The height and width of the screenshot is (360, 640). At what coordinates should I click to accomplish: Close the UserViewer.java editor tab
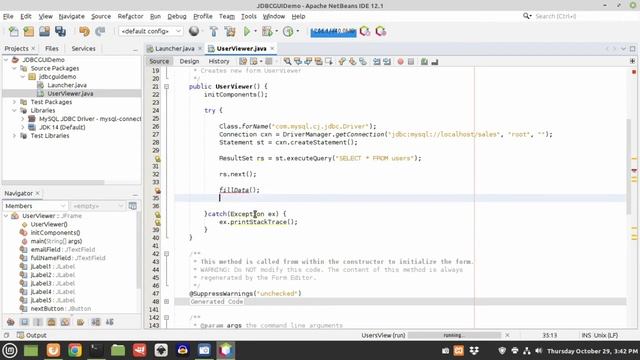click(x=272, y=48)
